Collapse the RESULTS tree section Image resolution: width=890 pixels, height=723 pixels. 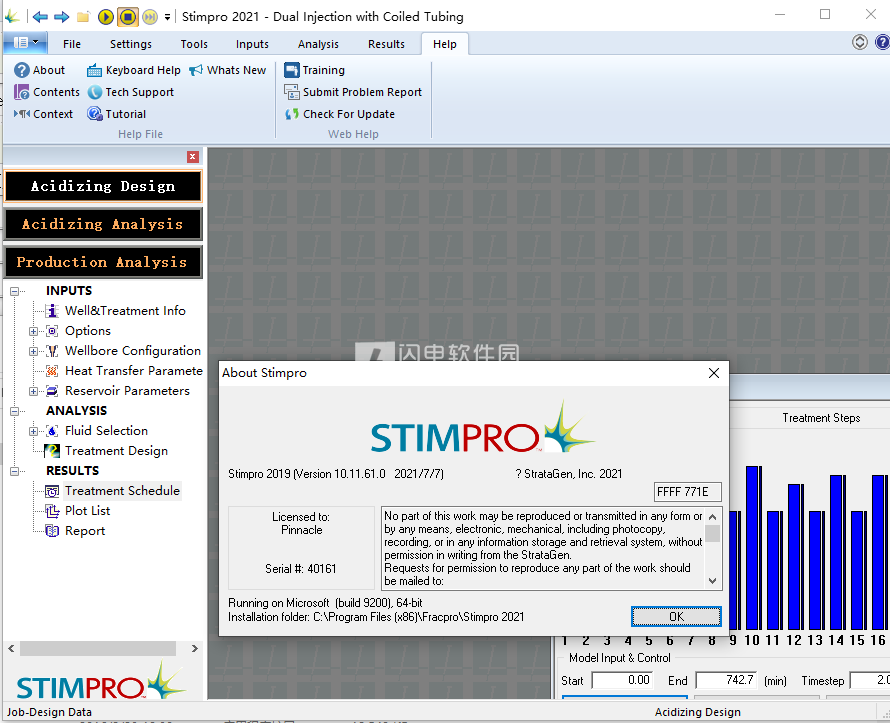click(14, 471)
